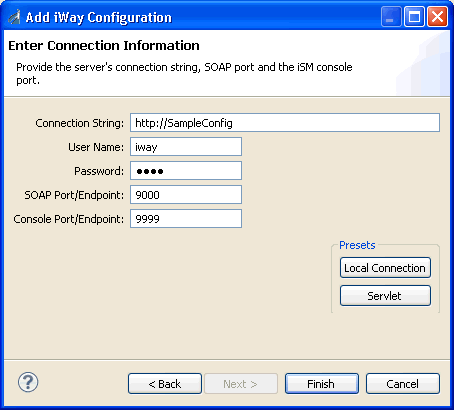The image size is (454, 410).
Task: Click the Presets group title
Action: click(x=357, y=245)
